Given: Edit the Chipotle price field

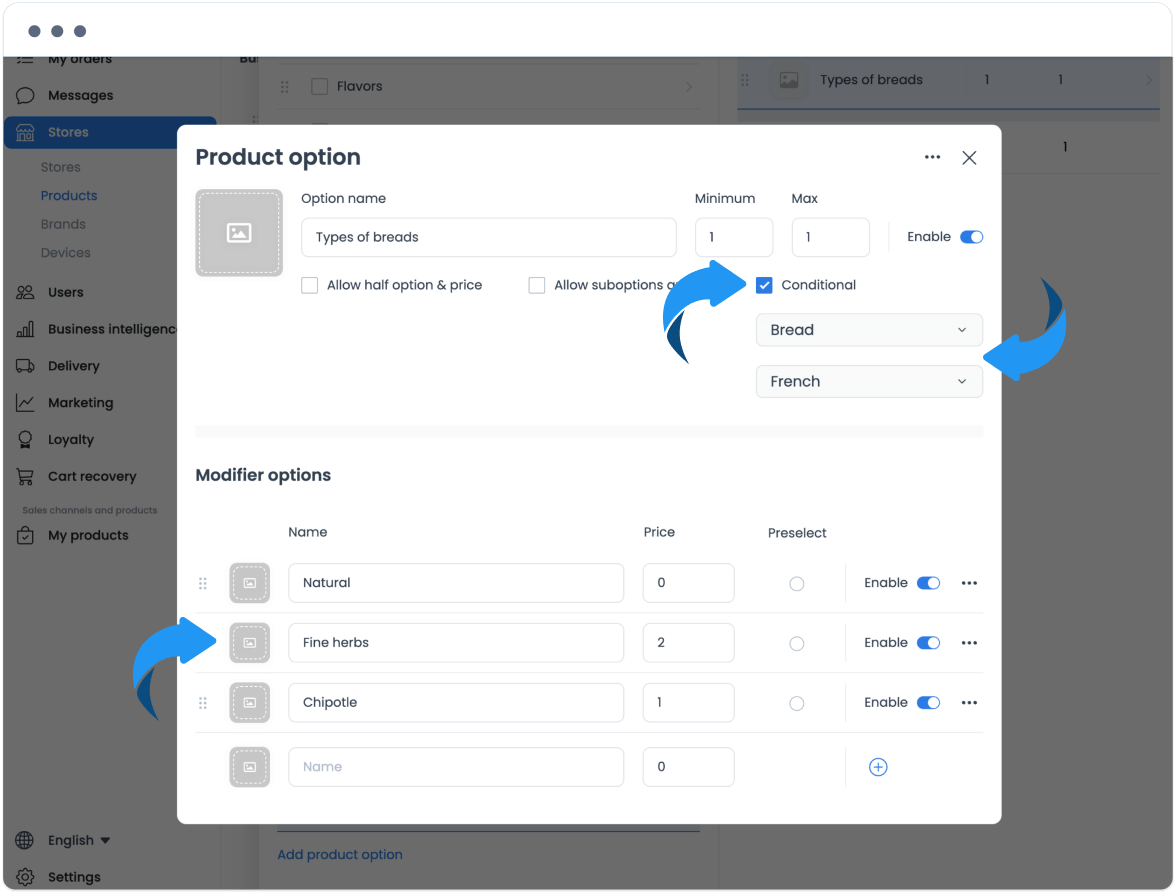Looking at the screenshot, I should click(688, 703).
